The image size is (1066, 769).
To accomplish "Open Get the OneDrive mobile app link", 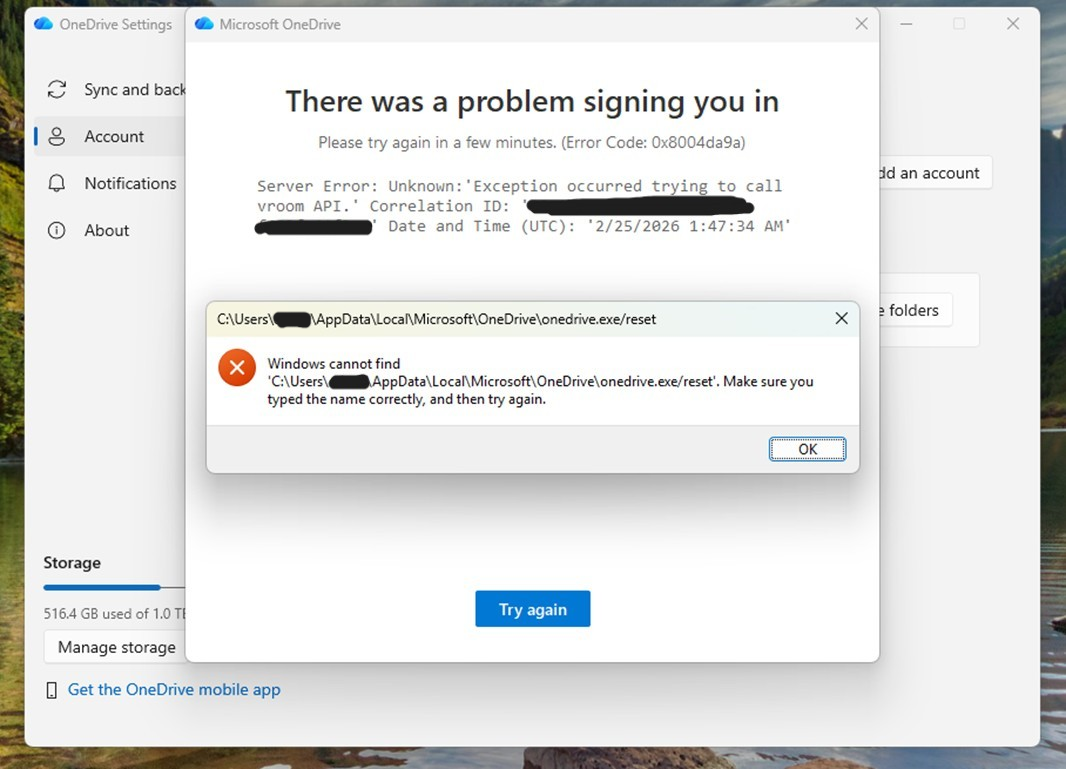I will pos(174,689).
